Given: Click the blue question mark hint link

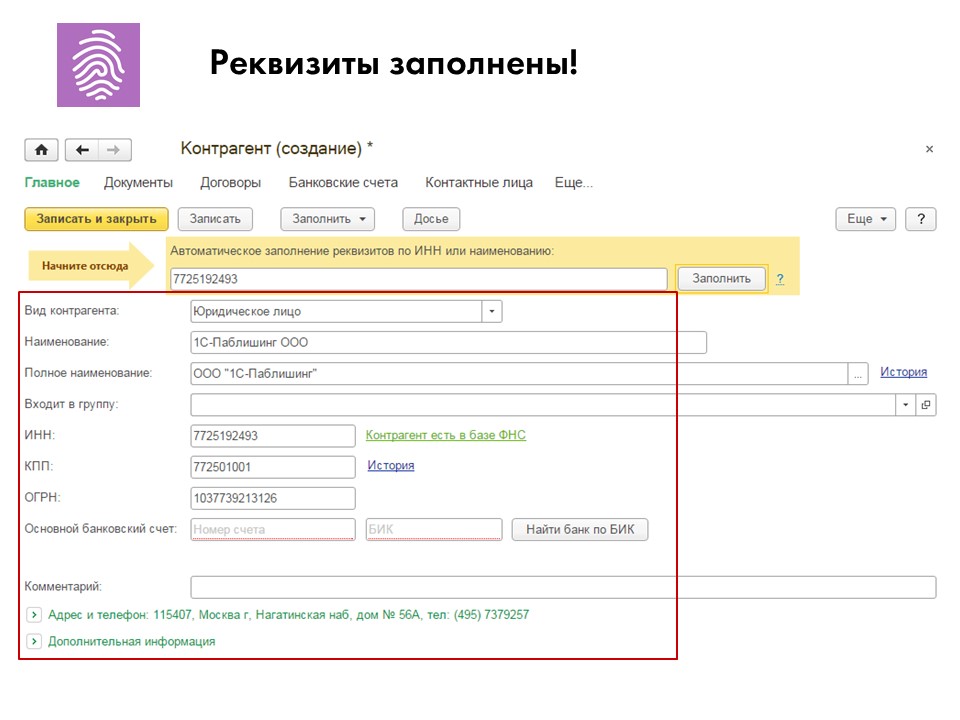Looking at the screenshot, I should [x=780, y=279].
